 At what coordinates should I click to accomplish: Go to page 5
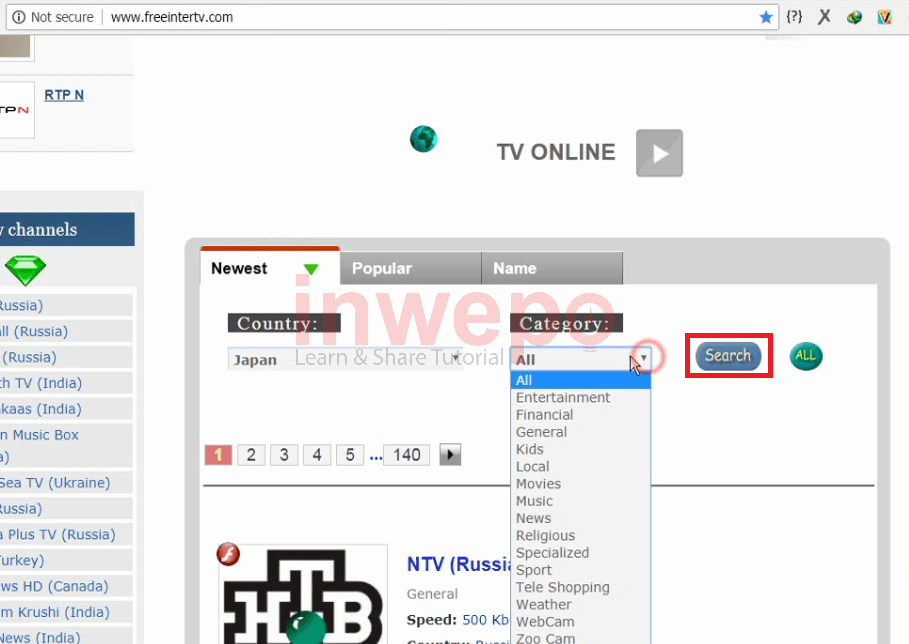coord(350,455)
